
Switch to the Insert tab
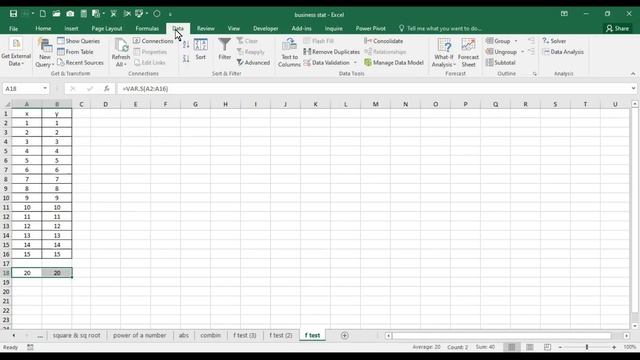point(71,29)
